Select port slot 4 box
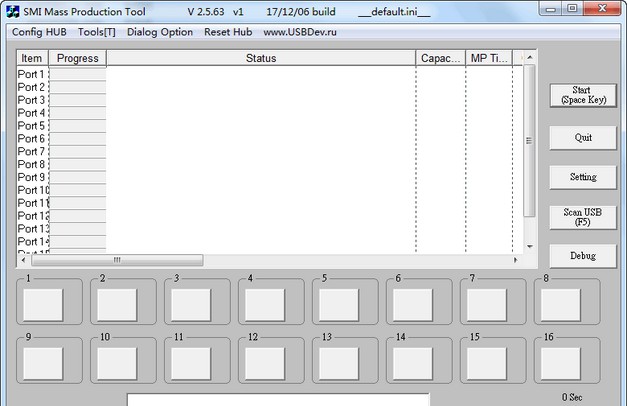The image size is (627, 406). [265, 303]
